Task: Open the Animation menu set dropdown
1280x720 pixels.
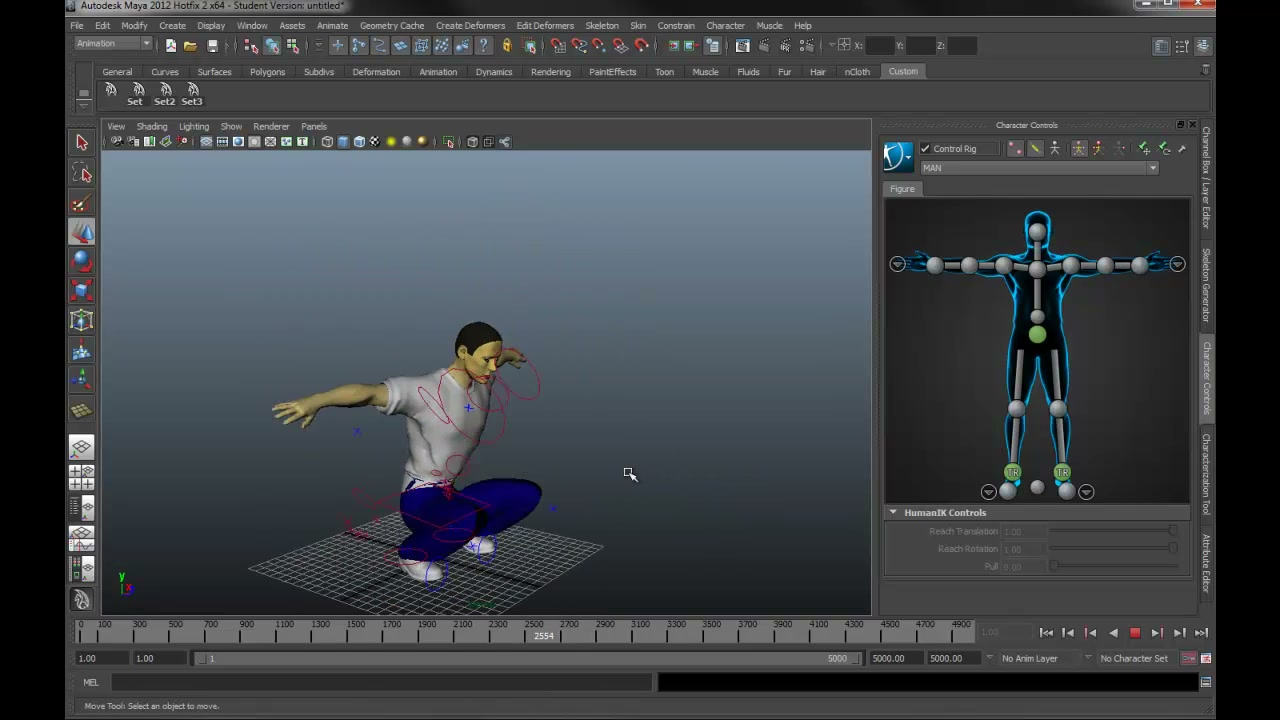Action: tap(113, 44)
